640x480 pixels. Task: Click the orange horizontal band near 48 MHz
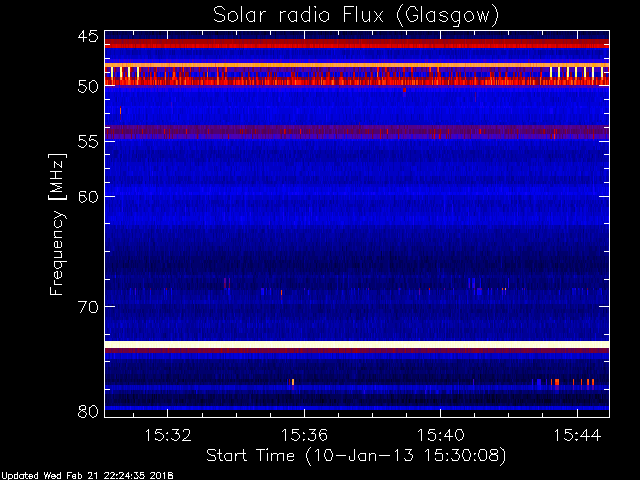pyautogui.click(x=357, y=65)
